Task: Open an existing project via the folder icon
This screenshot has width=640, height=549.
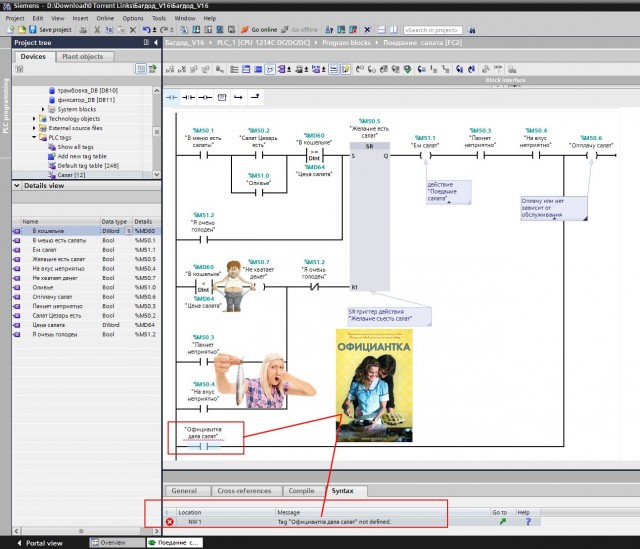Action: tap(22, 29)
